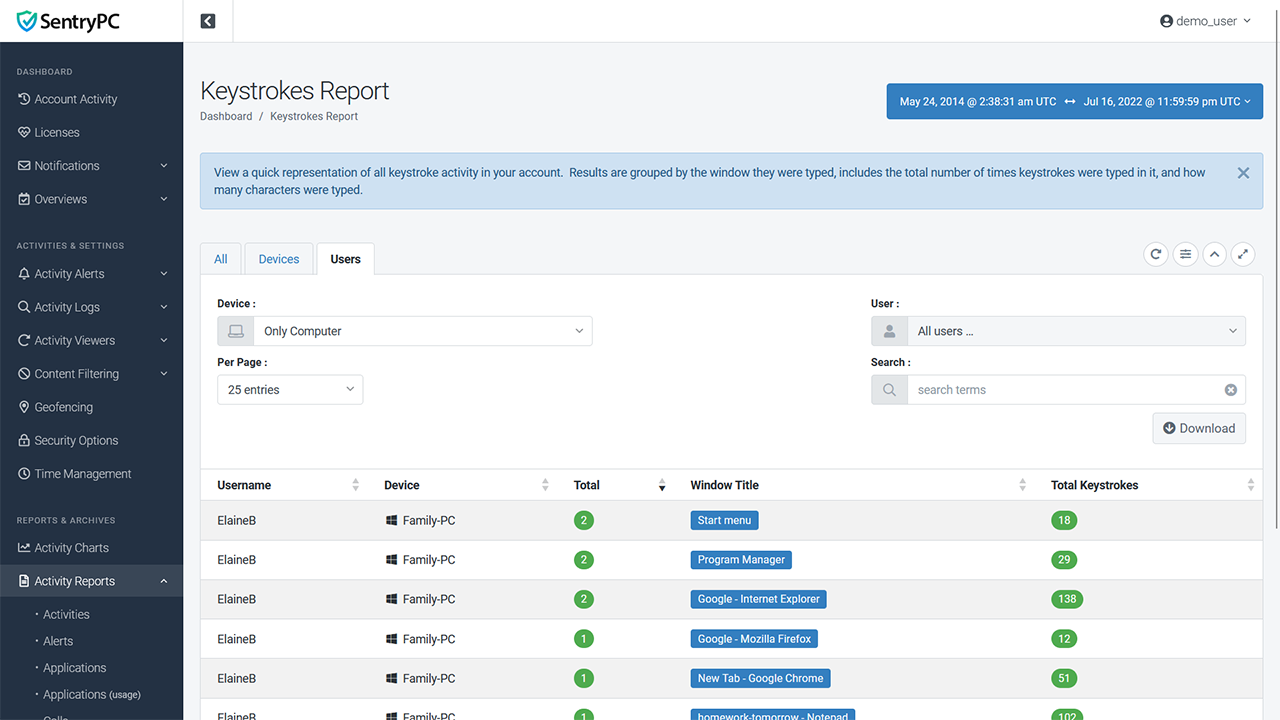The image size is (1280, 720).
Task: Click the New Tab - Google Chrome tag
Action: pos(760,678)
